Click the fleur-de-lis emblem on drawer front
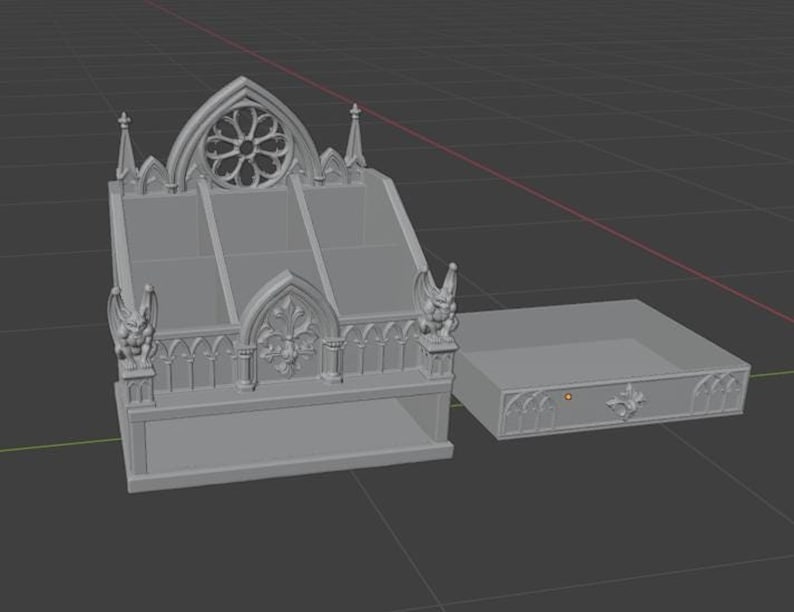Viewport: 794px width, 612px height. 626,402
